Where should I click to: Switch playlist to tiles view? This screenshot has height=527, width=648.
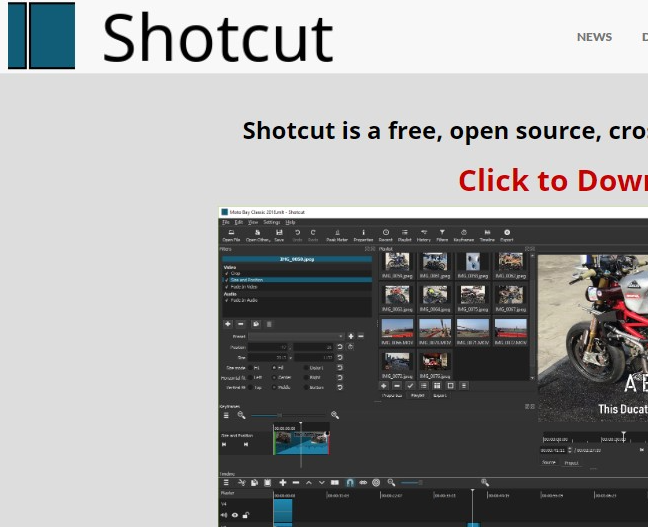point(437,386)
